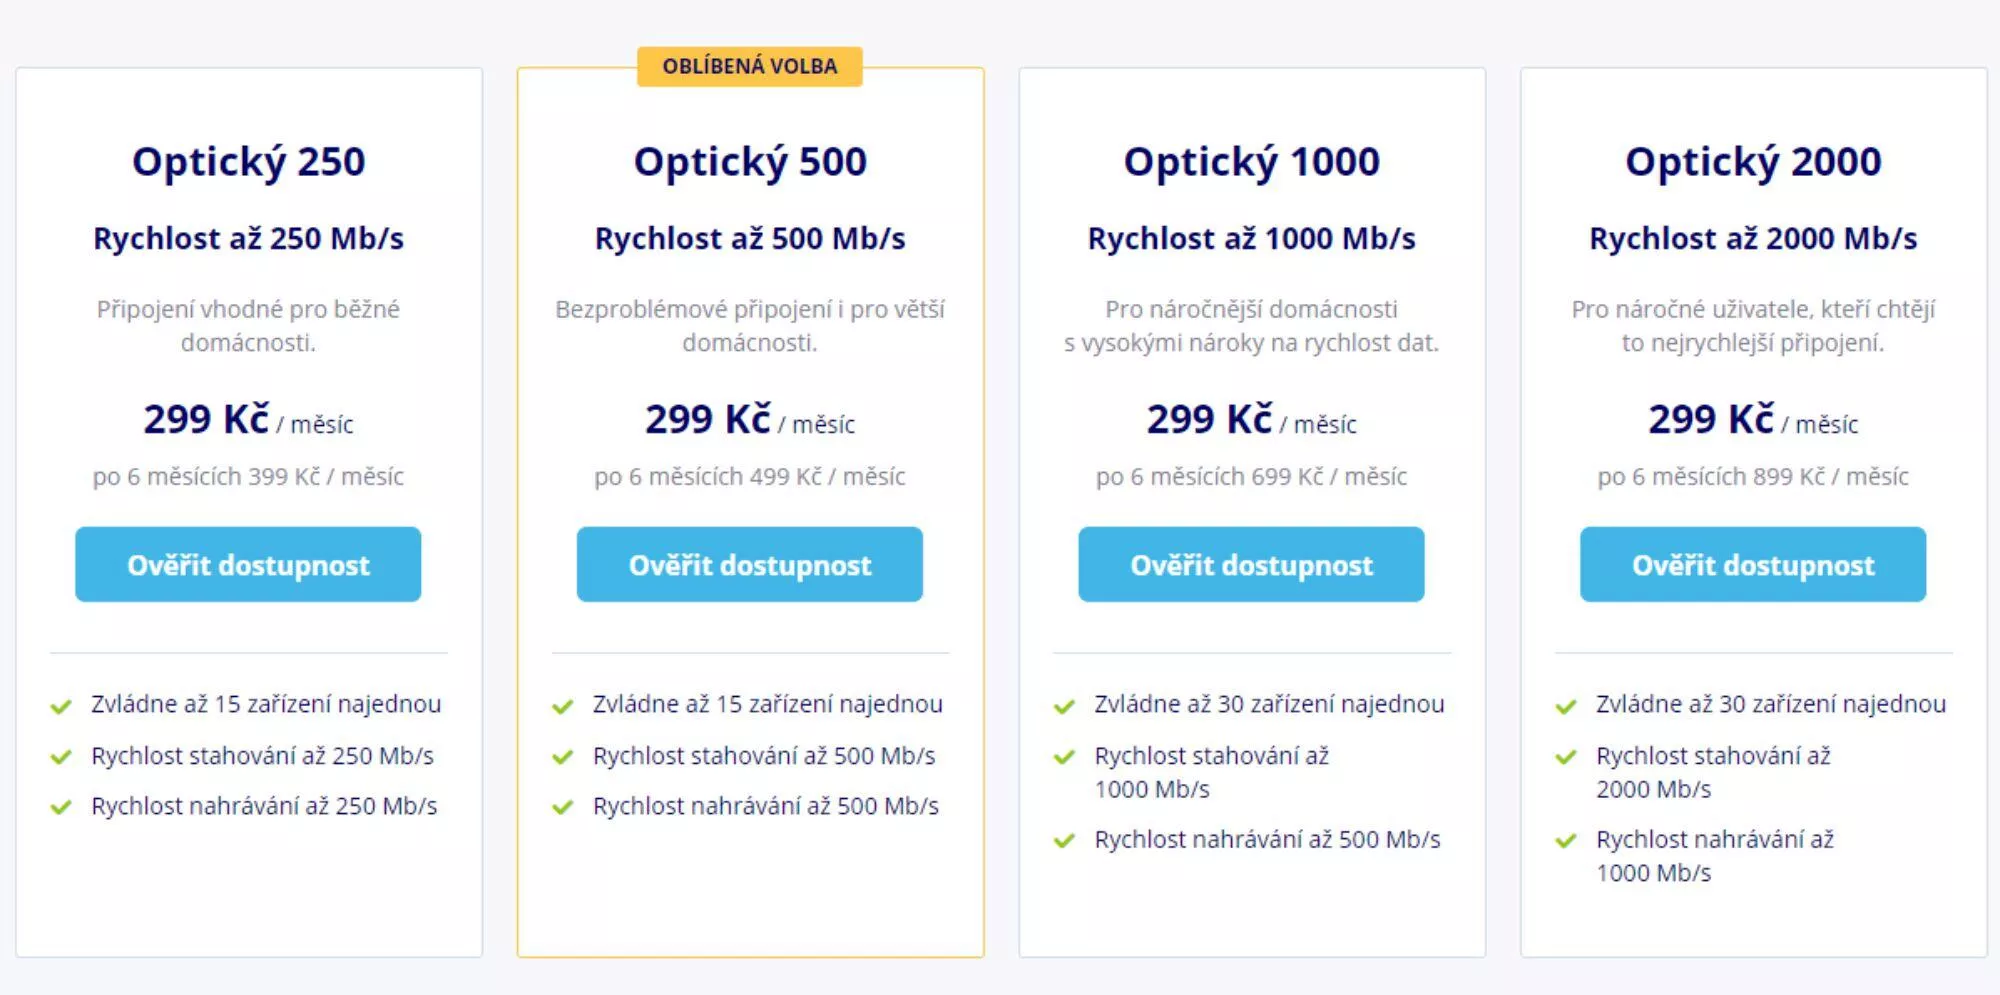Select the Optický 2000 plan title
Viewport: 2000px width, 995px height.
pyautogui.click(x=1753, y=162)
